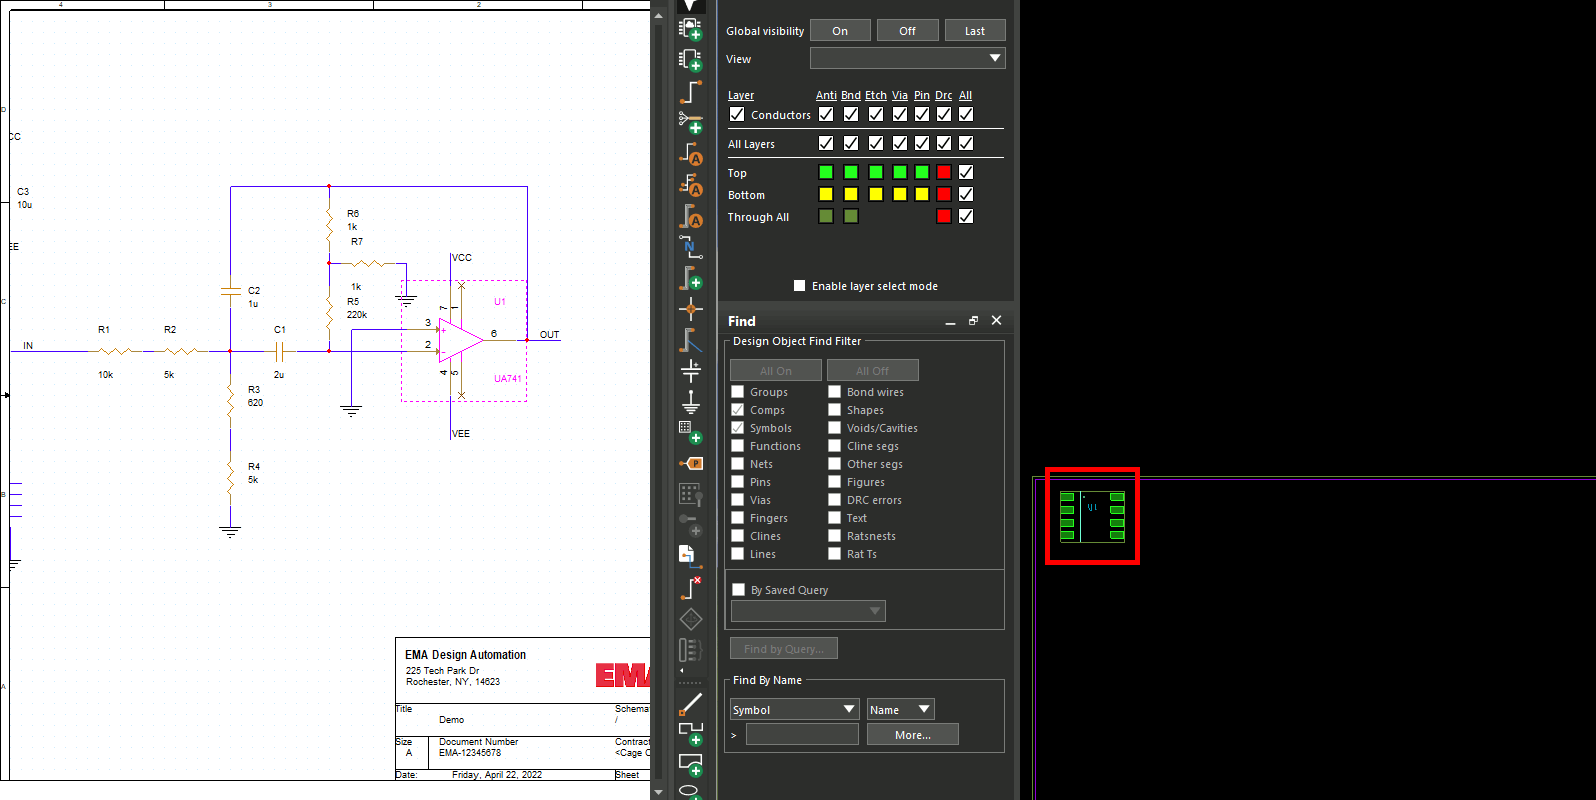Screen dimensions: 1596x800
Task: Close the Find panel
Action: coord(996,320)
